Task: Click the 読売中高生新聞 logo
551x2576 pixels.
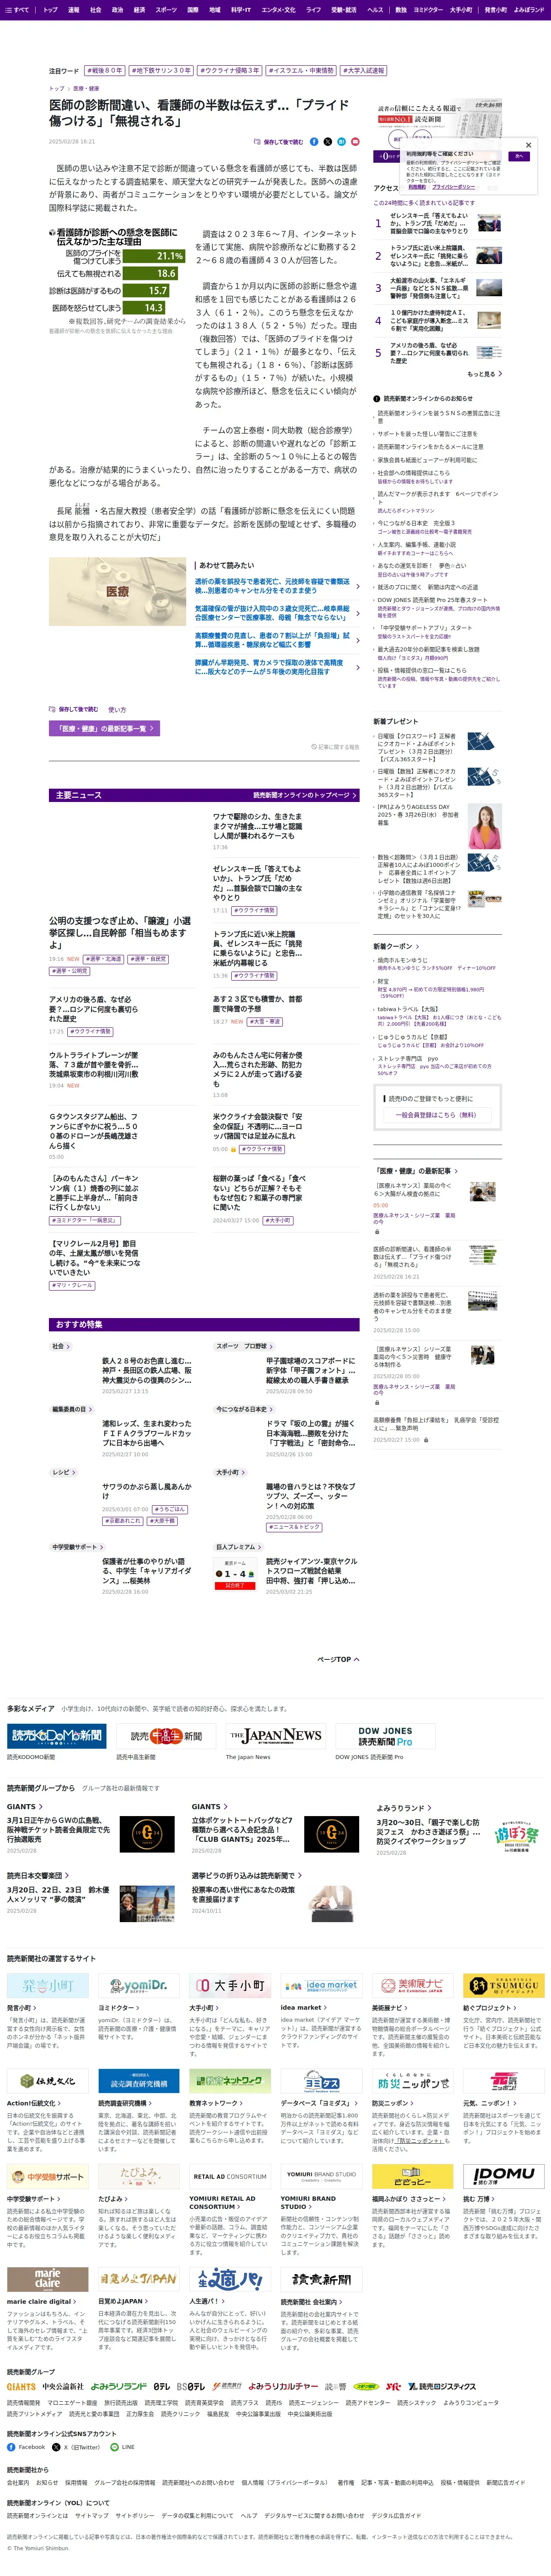Action: pos(166,1736)
